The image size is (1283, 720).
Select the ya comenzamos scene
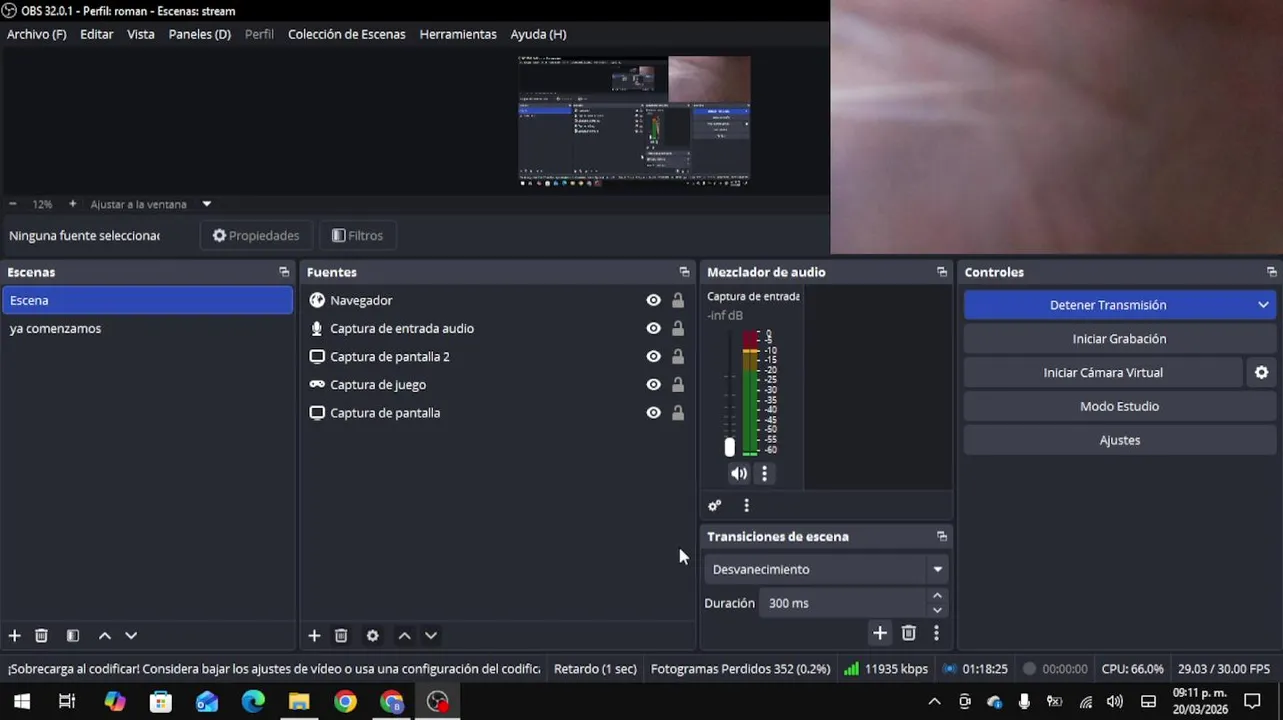(147, 328)
